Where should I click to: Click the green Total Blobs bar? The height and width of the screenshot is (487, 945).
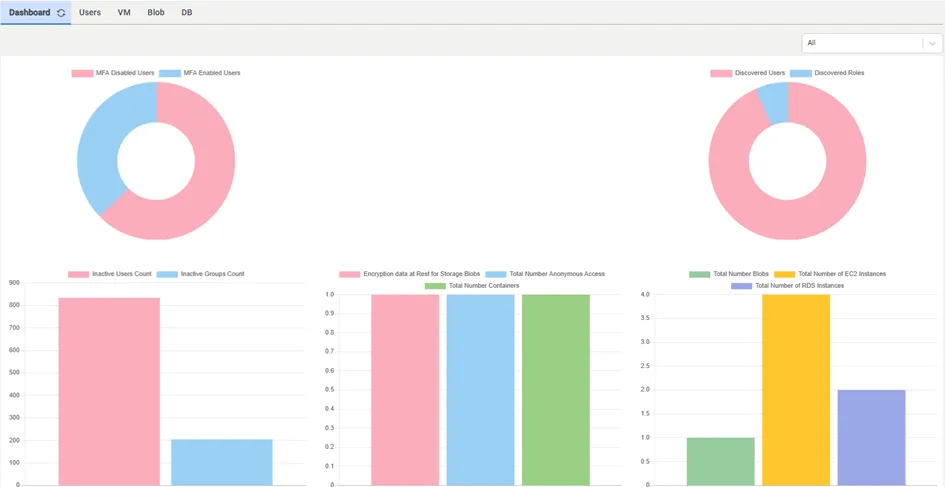(721, 462)
